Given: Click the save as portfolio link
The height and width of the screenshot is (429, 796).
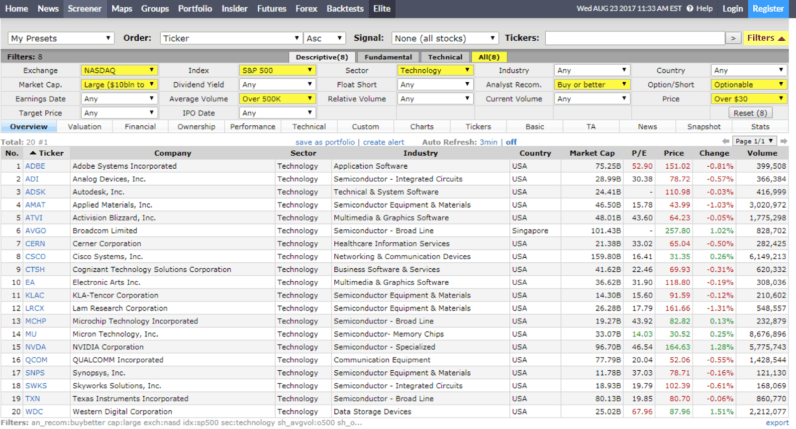Looking at the screenshot, I should pyautogui.click(x=325, y=142).
